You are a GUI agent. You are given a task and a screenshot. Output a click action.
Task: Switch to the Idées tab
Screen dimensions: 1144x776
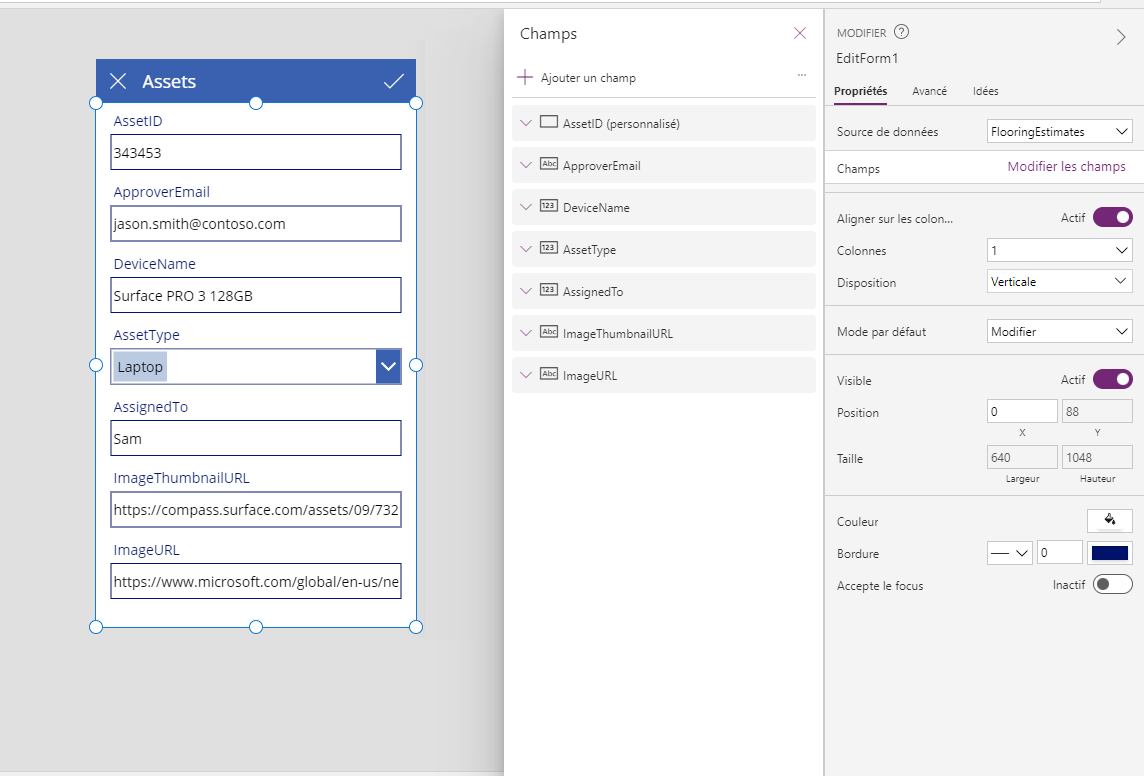[x=986, y=91]
